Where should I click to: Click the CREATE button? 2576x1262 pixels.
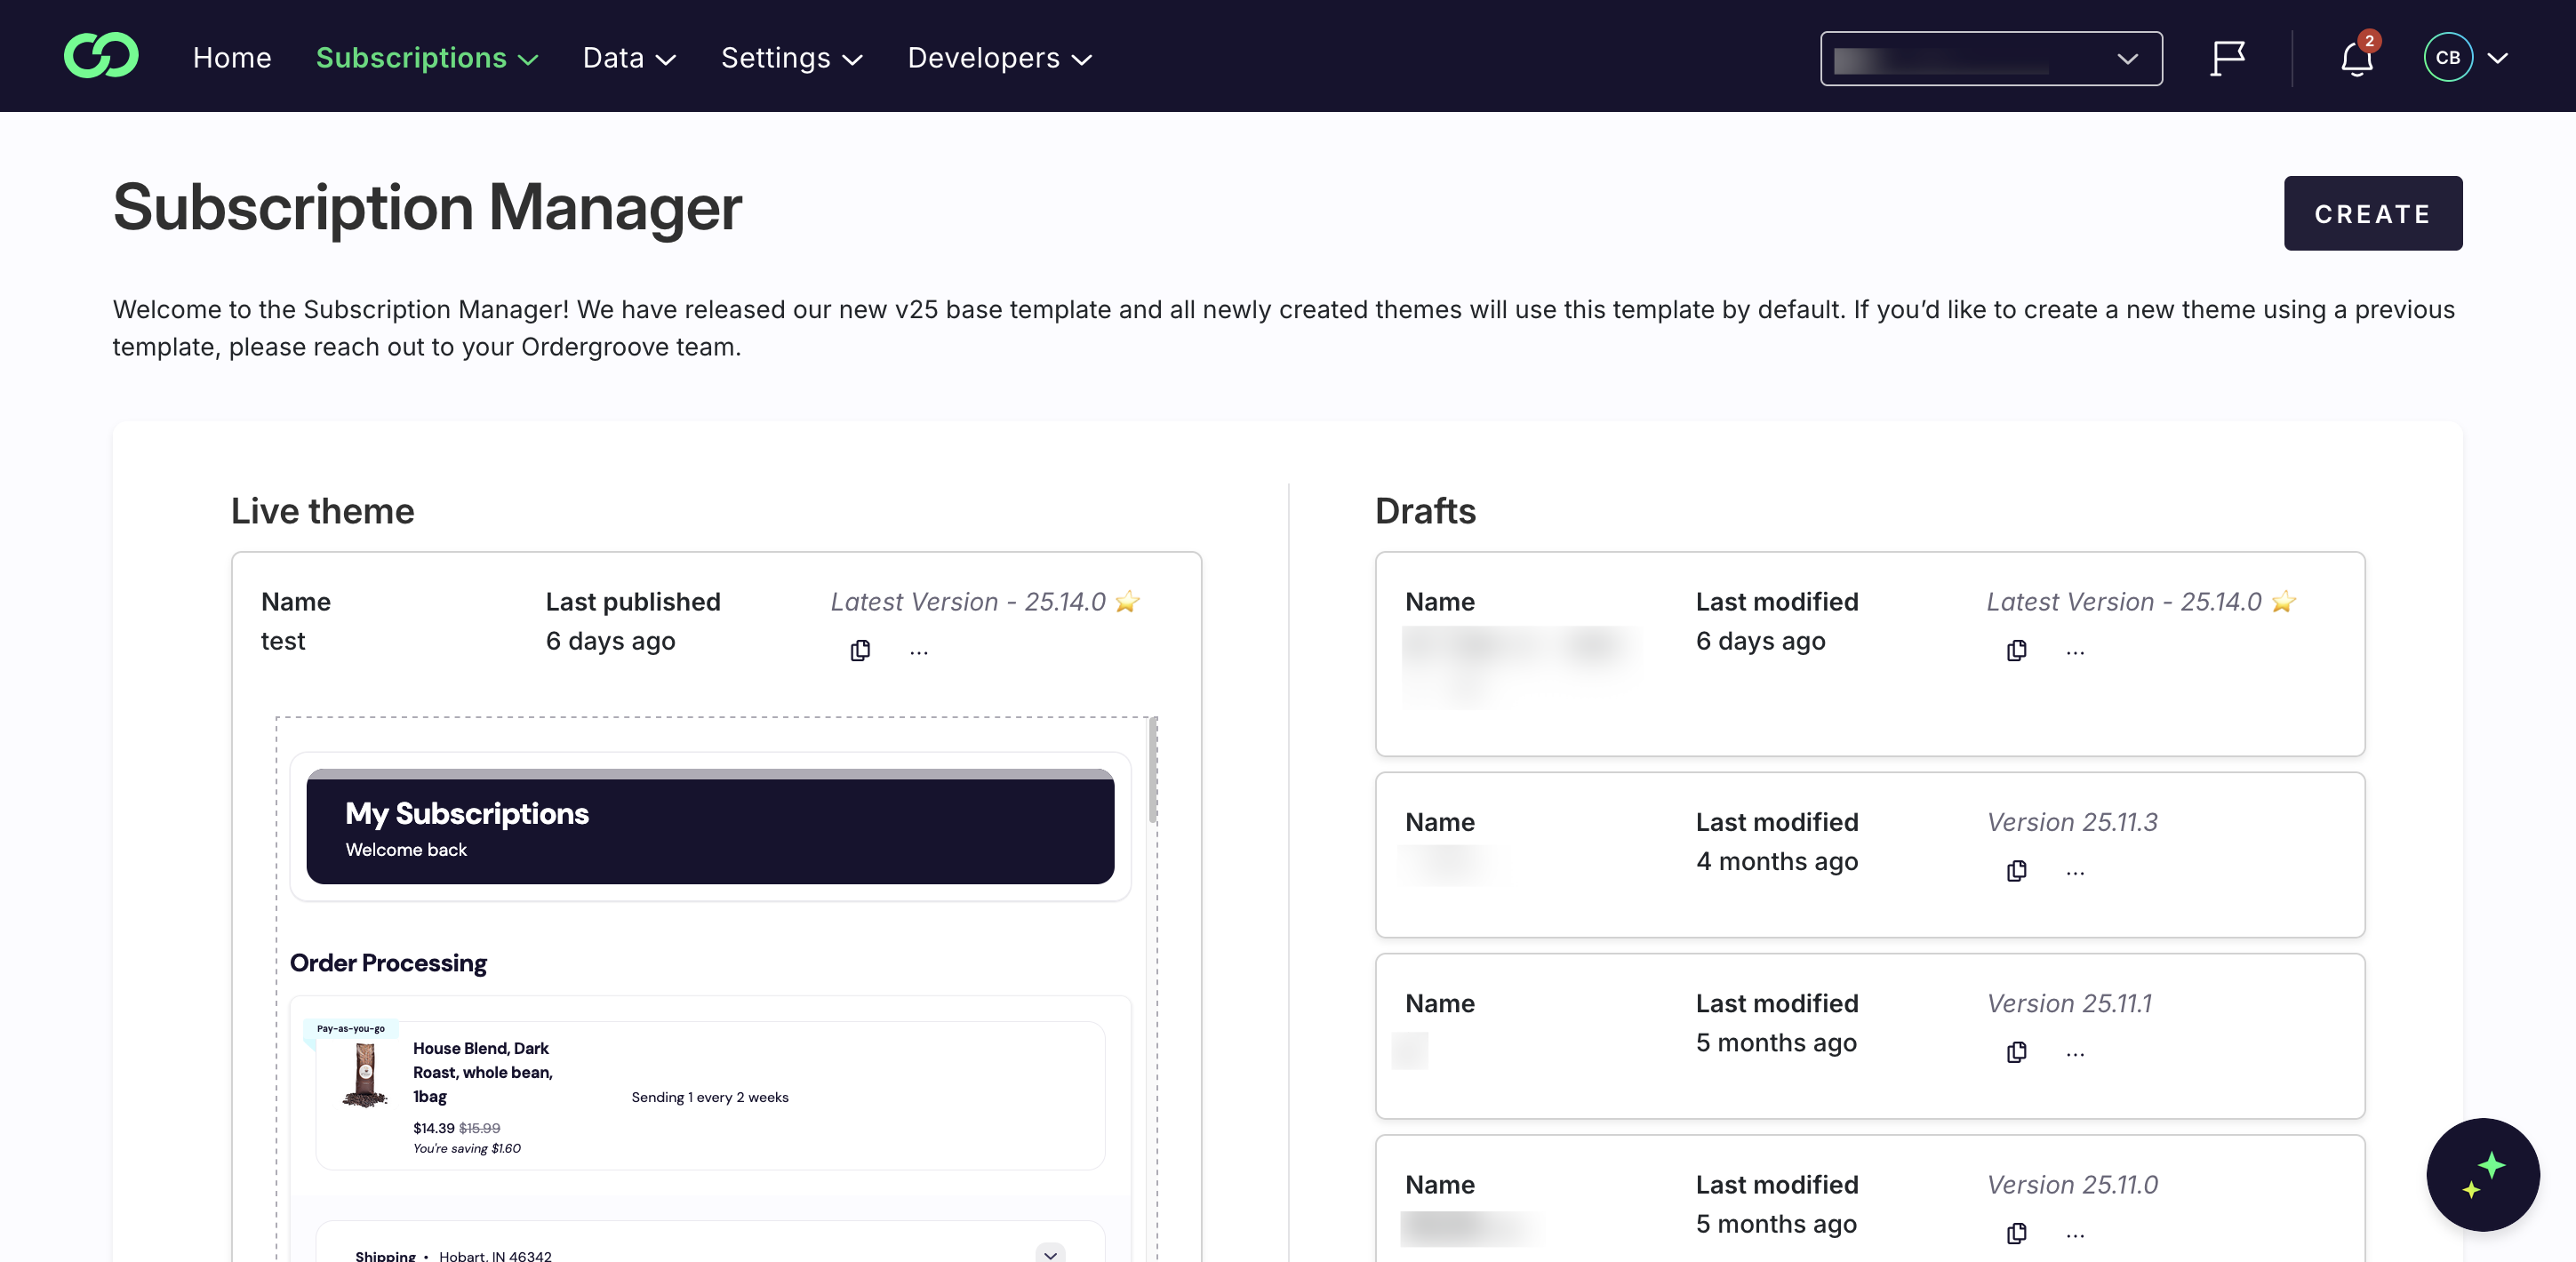click(2373, 213)
